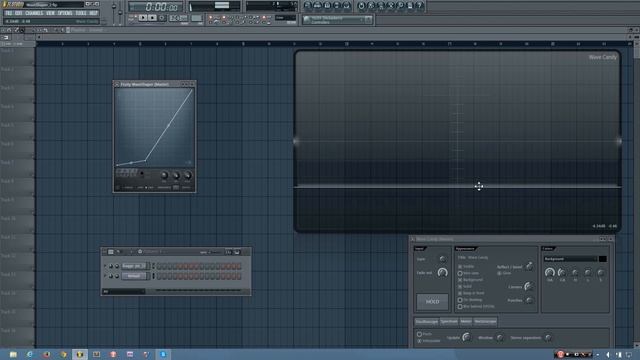Click the Corners knob
Image resolution: width=640 pixels, height=360 pixels.
pos(528,287)
